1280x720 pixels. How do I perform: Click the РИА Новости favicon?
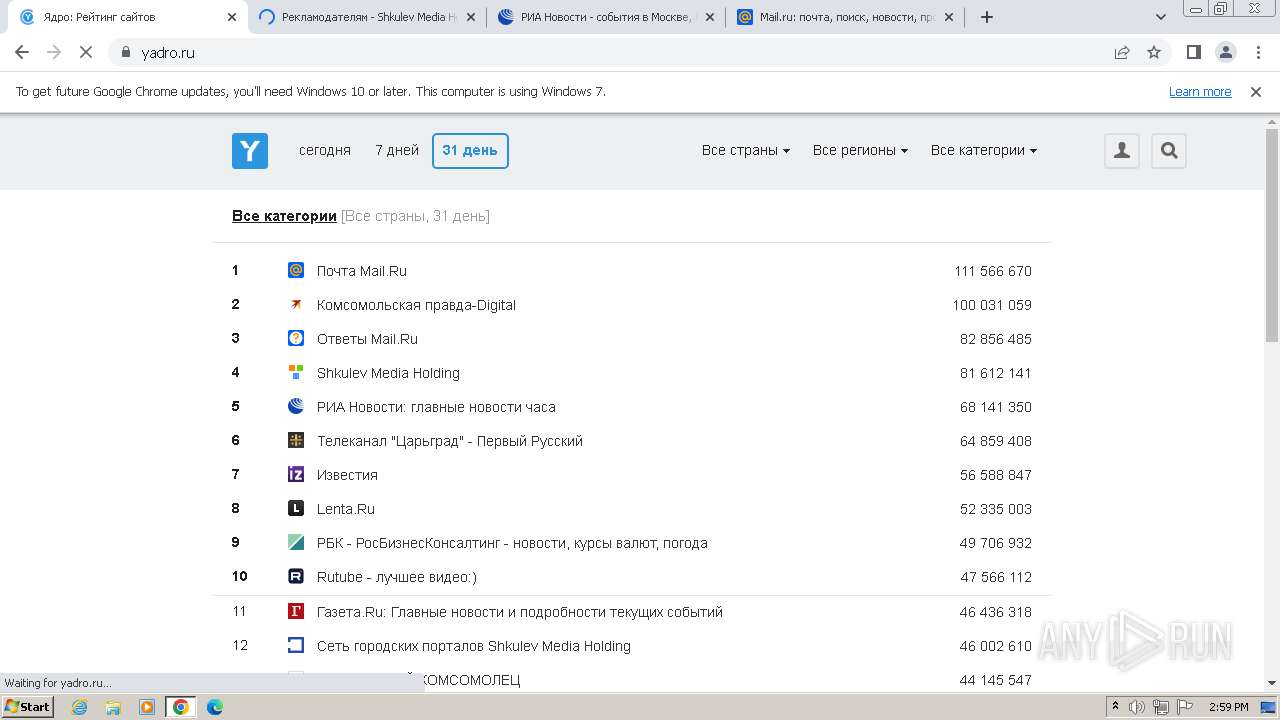click(x=296, y=406)
